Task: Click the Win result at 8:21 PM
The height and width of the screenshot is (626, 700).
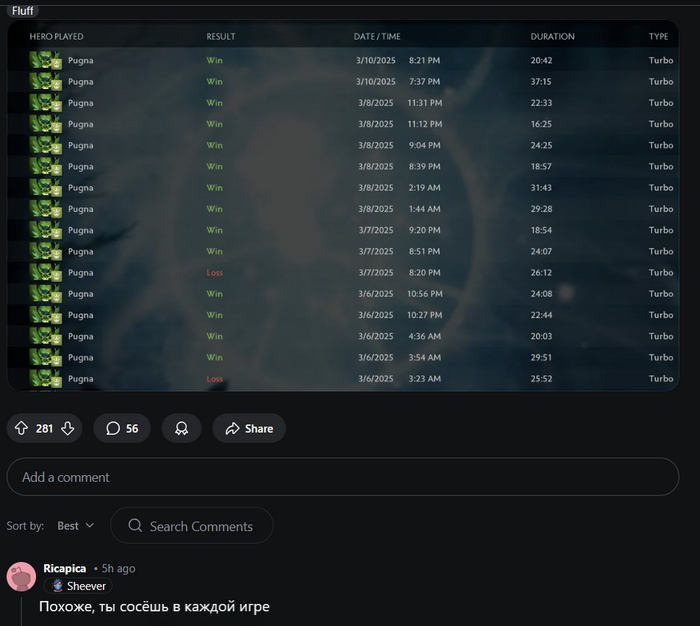Action: coord(214,60)
